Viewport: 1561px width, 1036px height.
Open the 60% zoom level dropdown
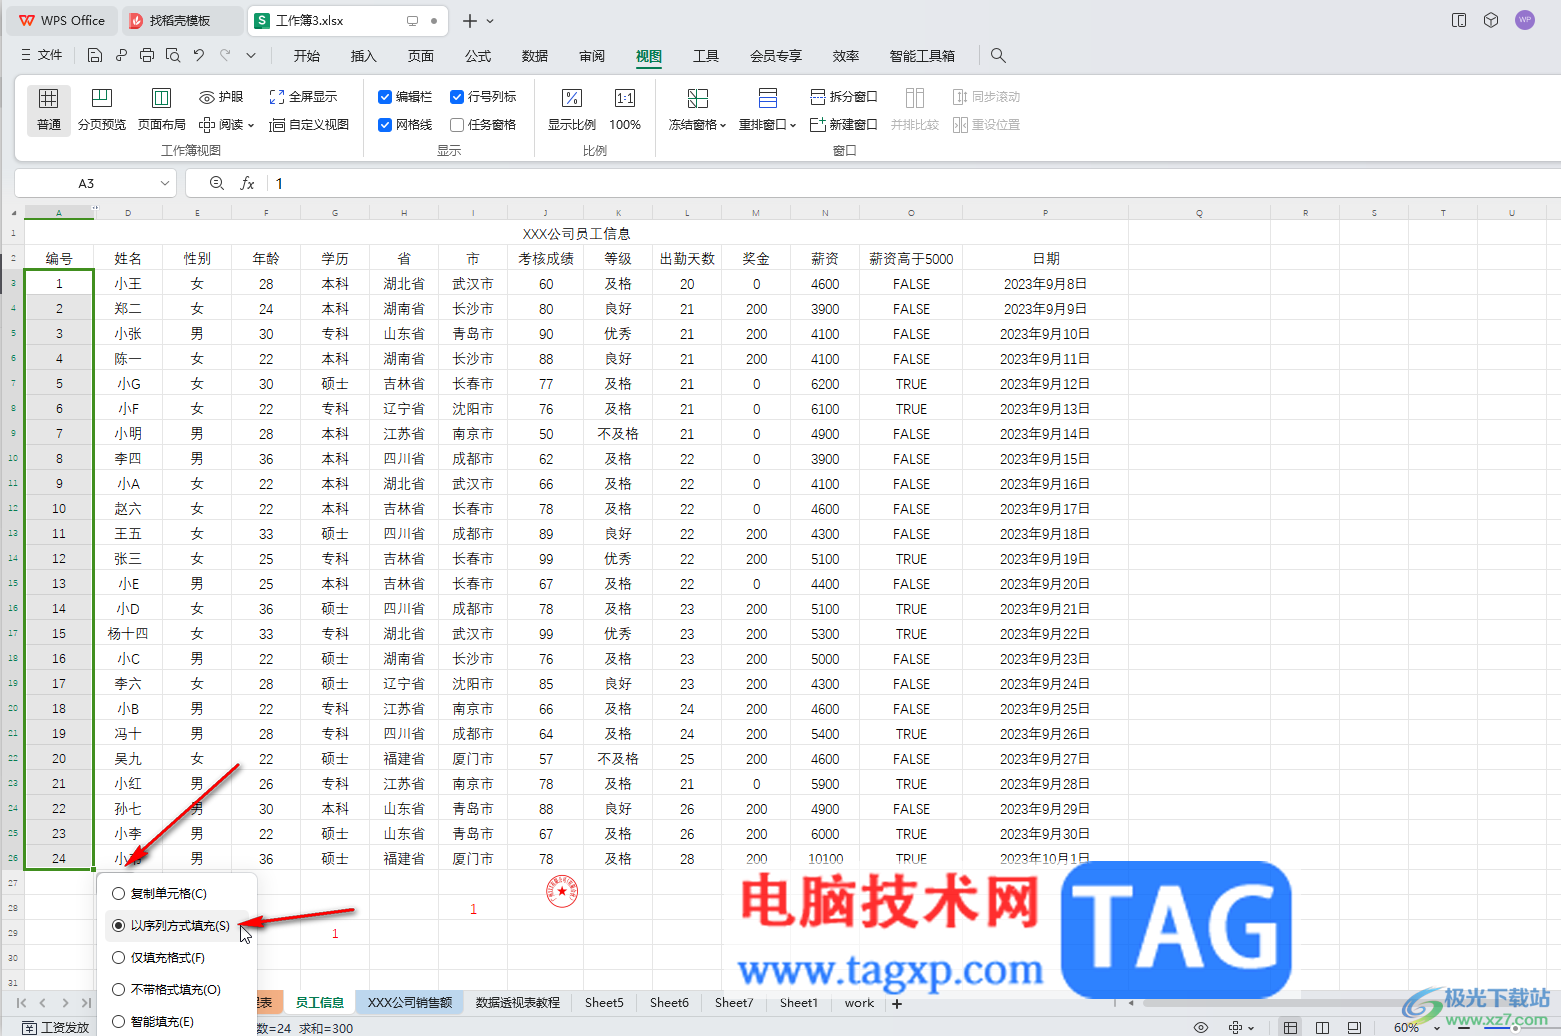pos(1437,1028)
